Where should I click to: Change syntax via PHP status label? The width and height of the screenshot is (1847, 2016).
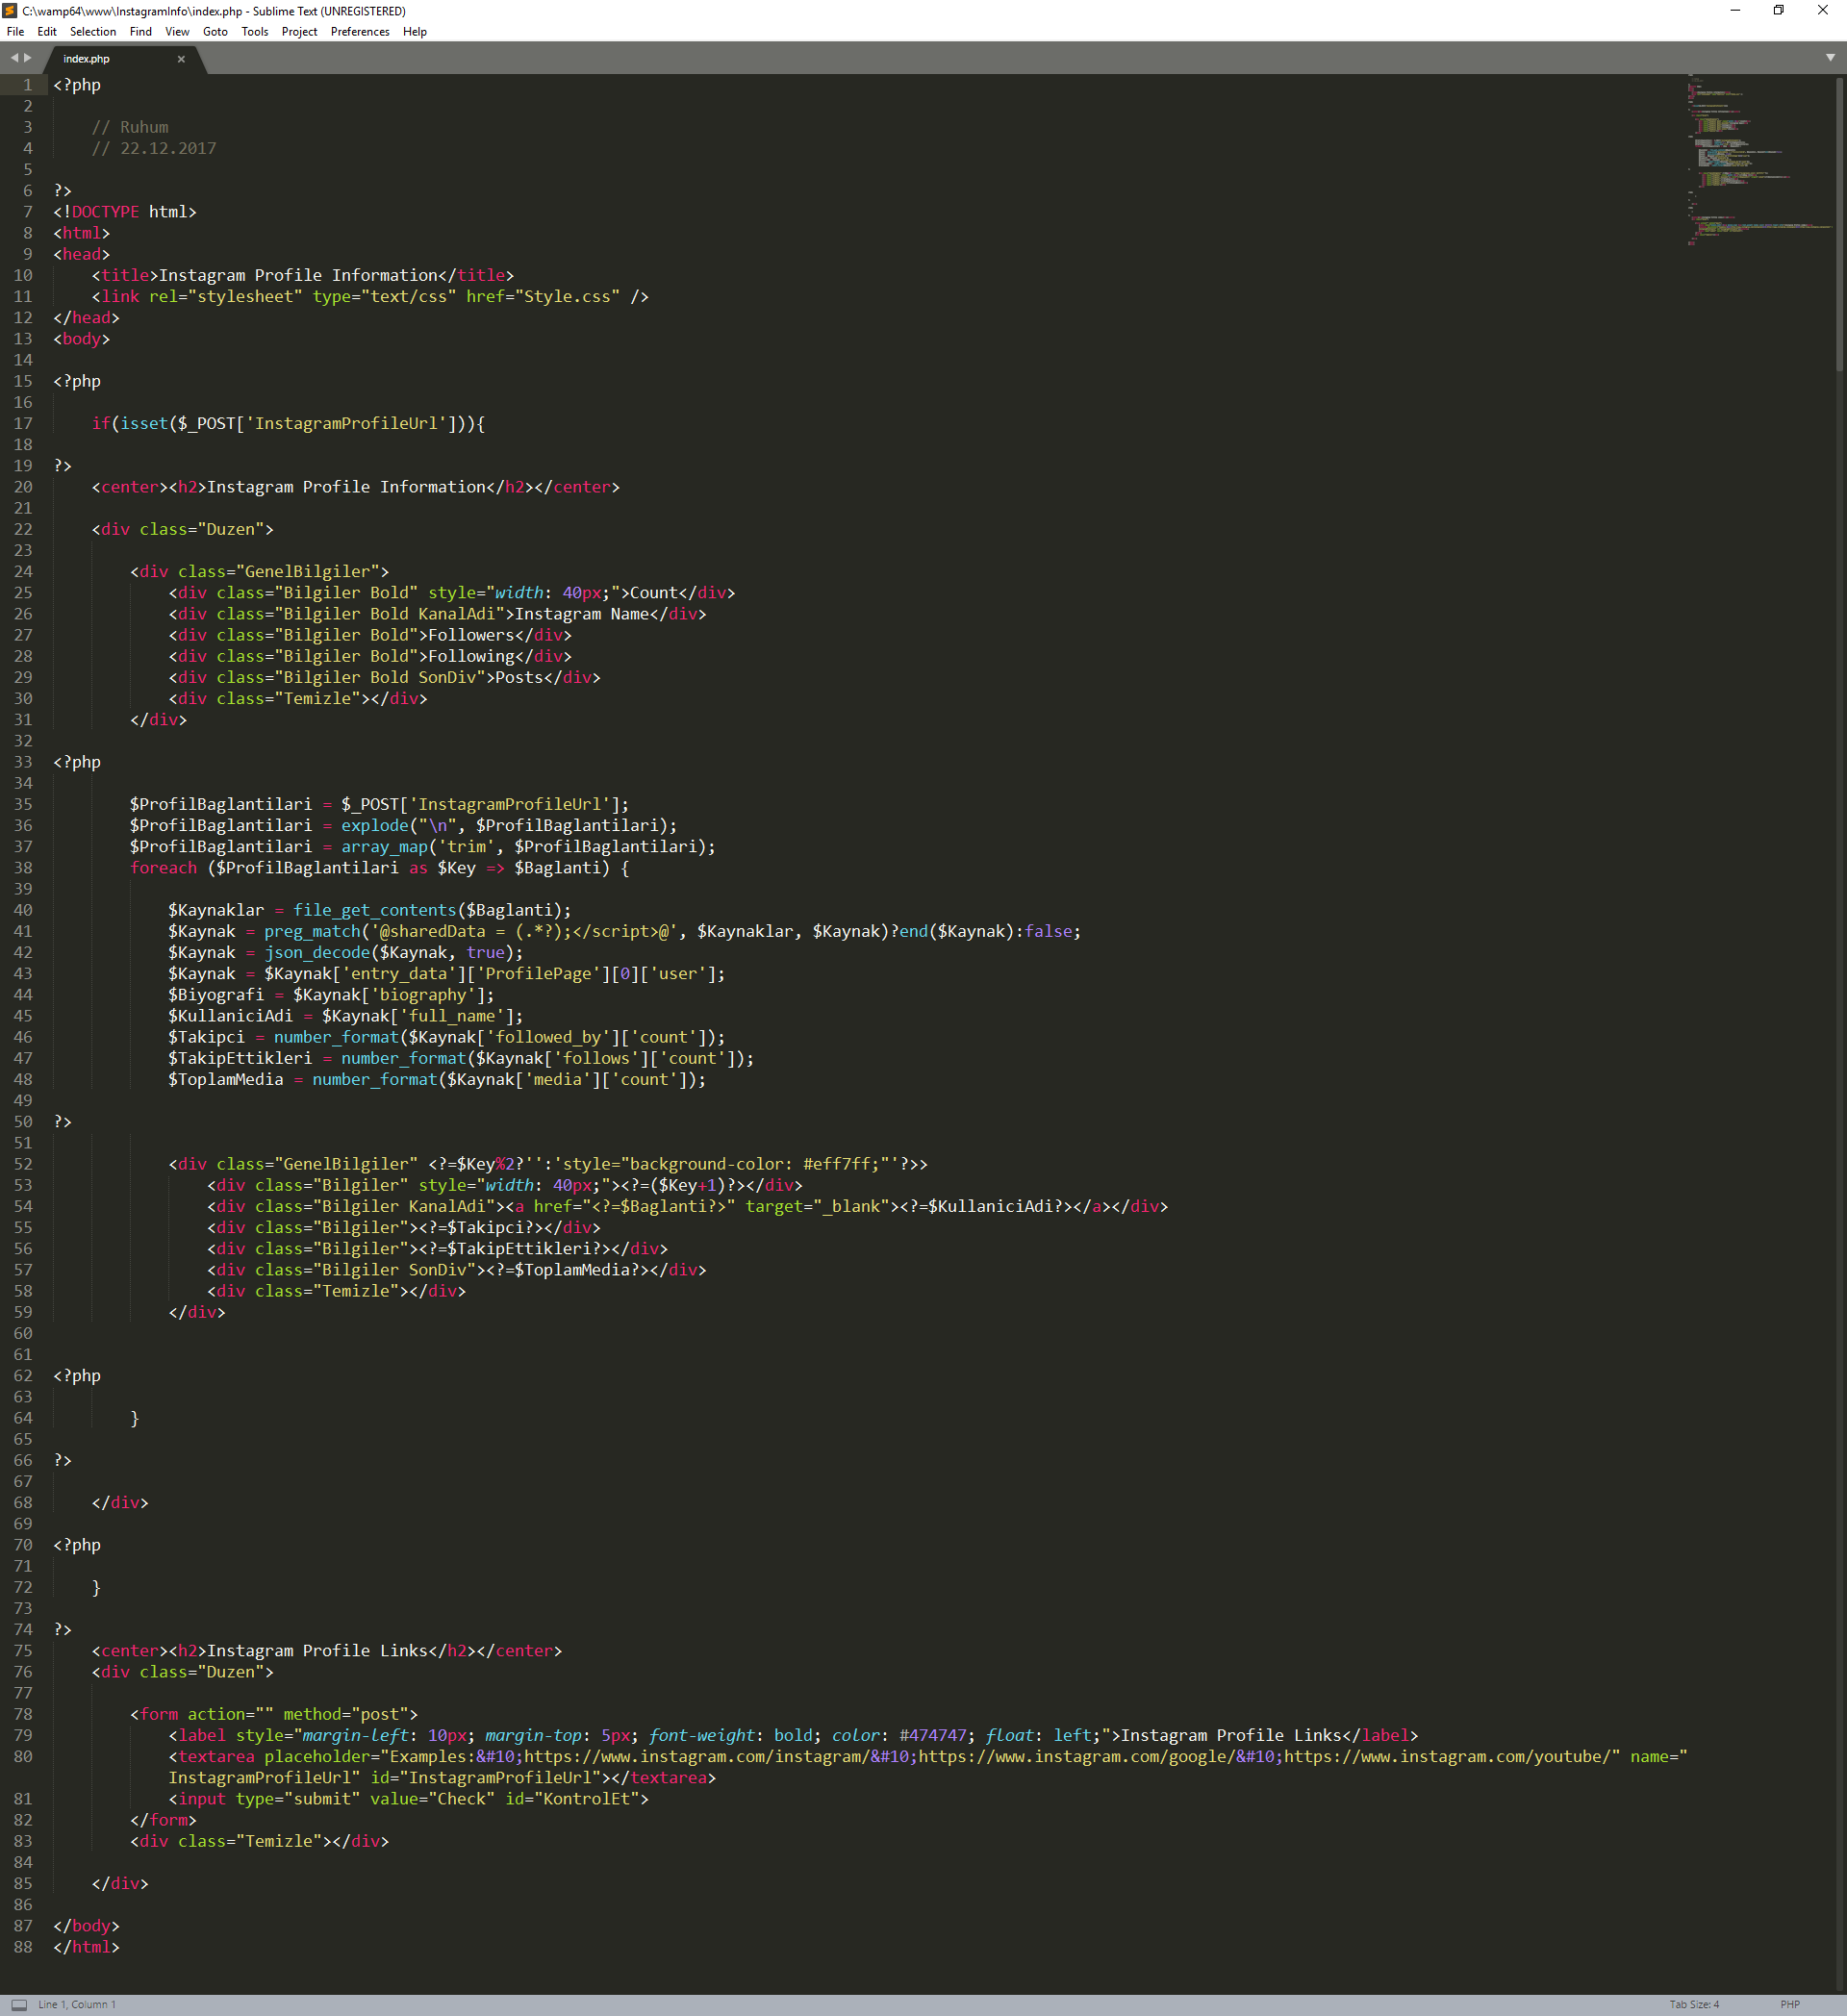[1790, 2004]
